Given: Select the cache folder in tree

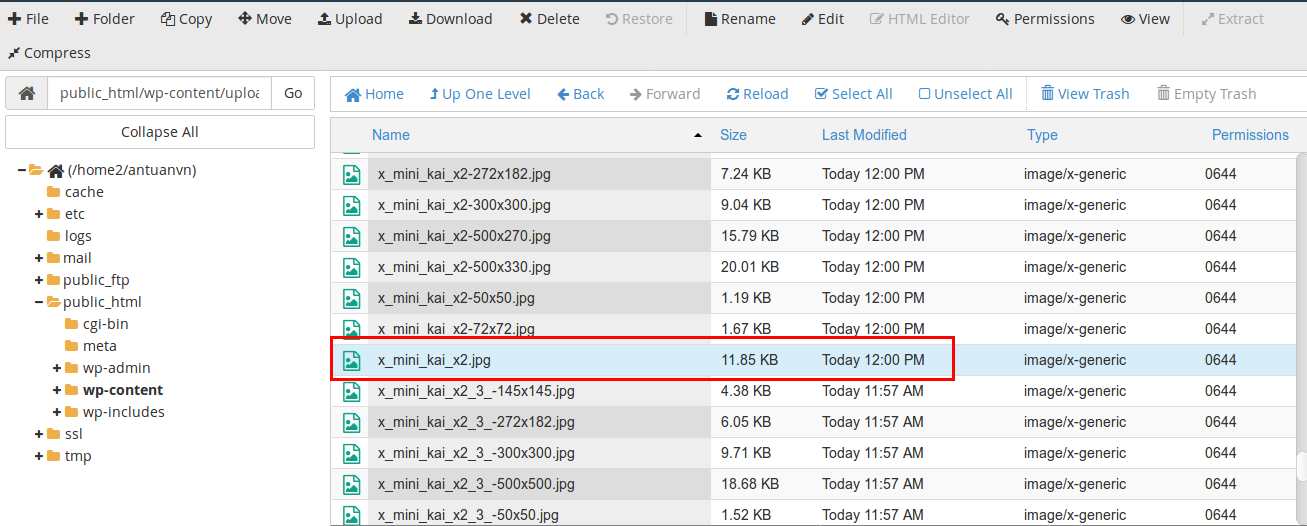Looking at the screenshot, I should coord(84,192).
